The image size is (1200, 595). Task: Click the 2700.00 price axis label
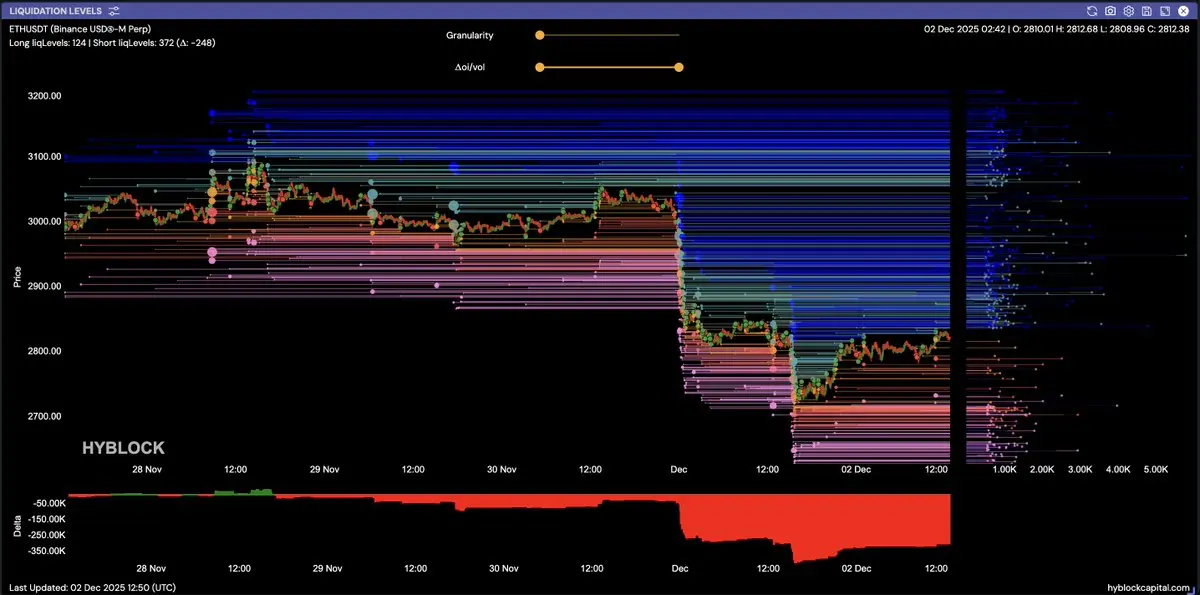click(x=43, y=416)
